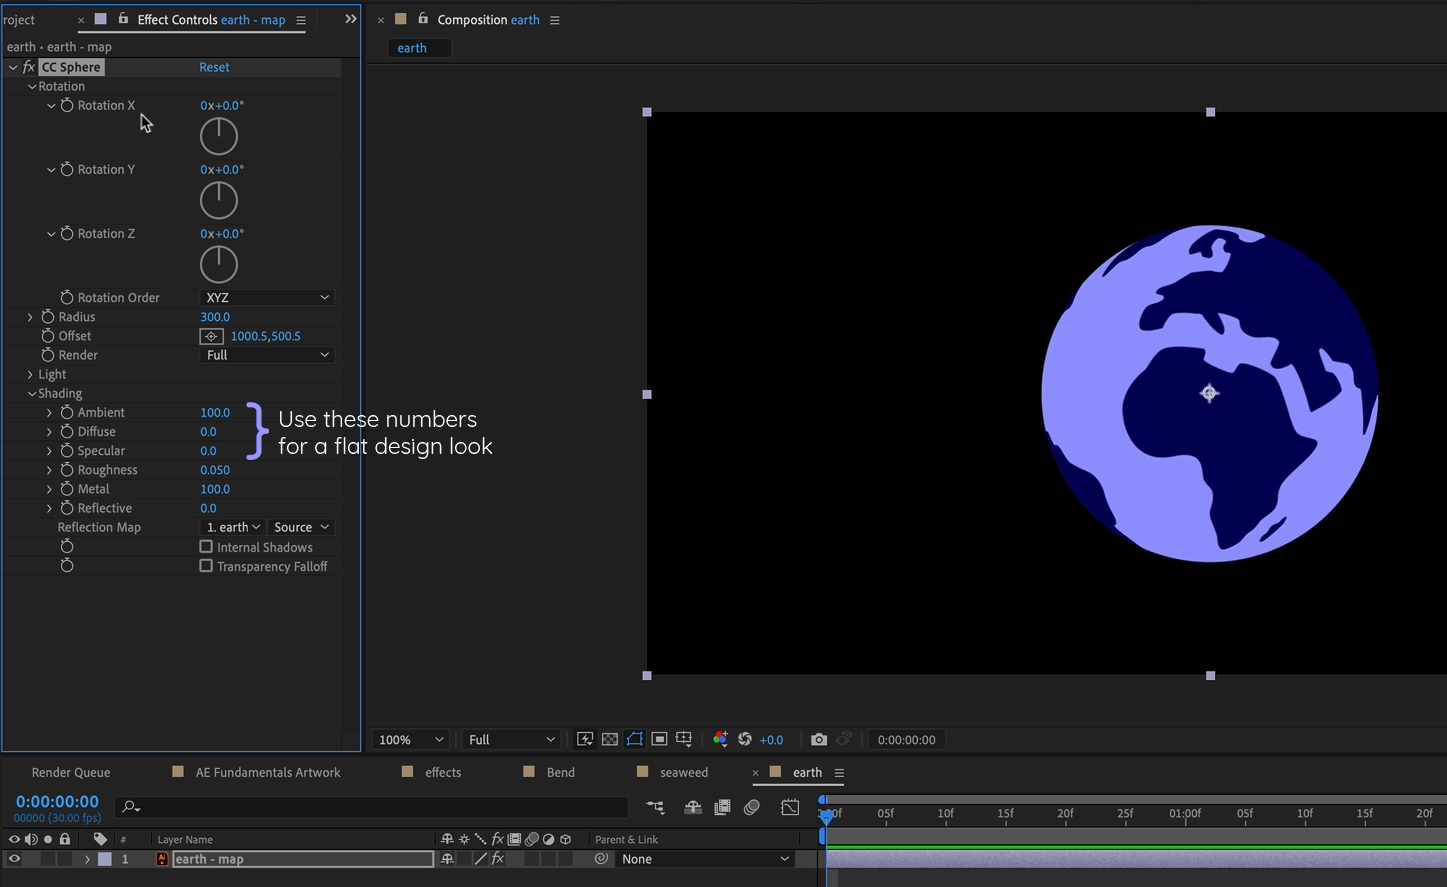This screenshot has height=887, width=1447.
Task: Switch to the Render Queue tab
Action: click(70, 772)
